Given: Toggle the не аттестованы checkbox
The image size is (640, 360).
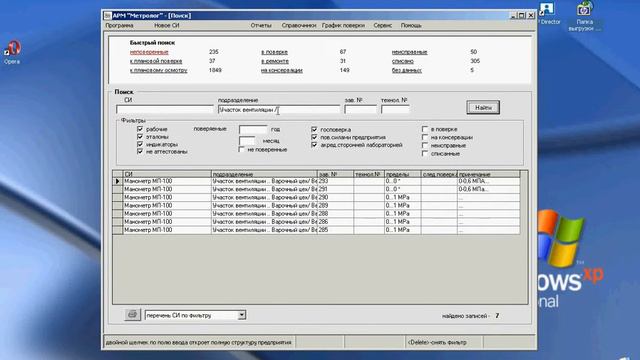Looking at the screenshot, I should tap(140, 151).
